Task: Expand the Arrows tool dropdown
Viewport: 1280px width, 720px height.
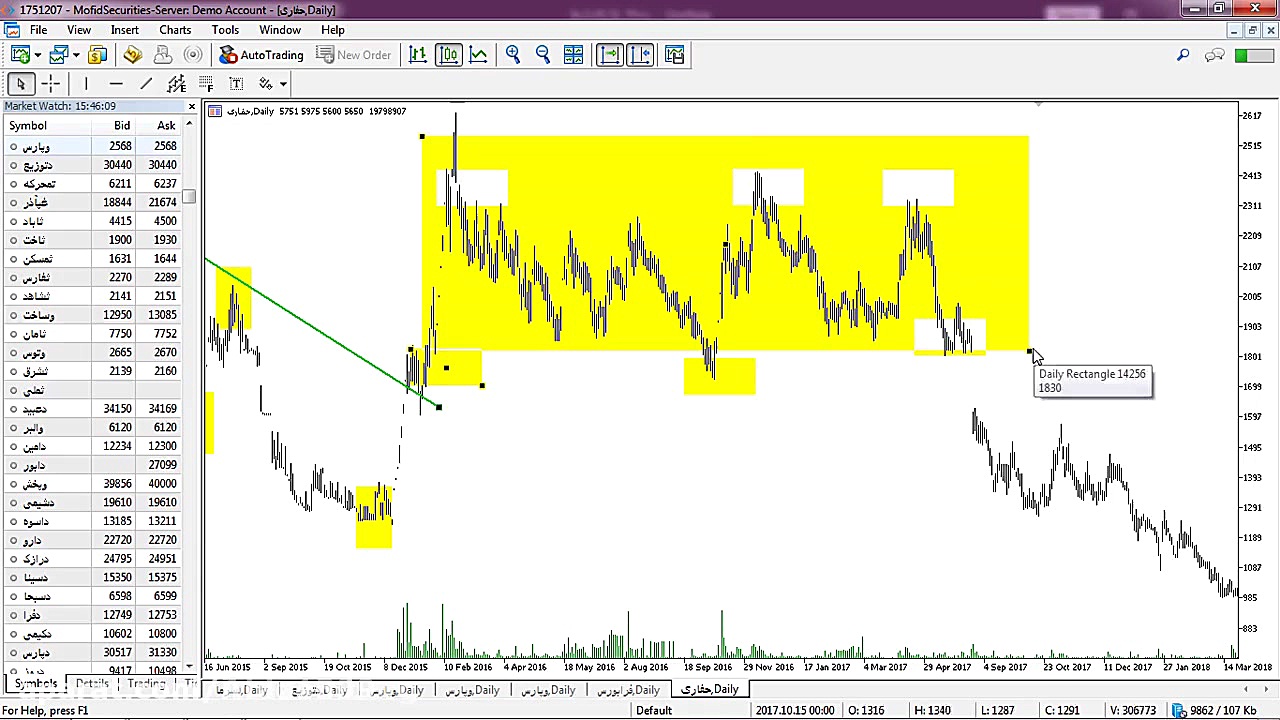Action: (x=283, y=84)
